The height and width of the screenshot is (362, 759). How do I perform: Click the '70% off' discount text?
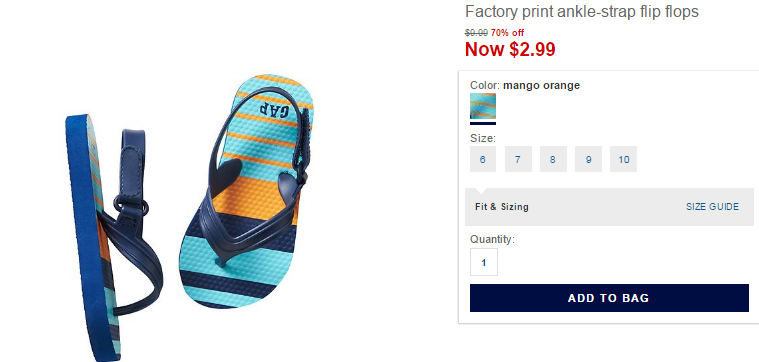click(x=507, y=33)
